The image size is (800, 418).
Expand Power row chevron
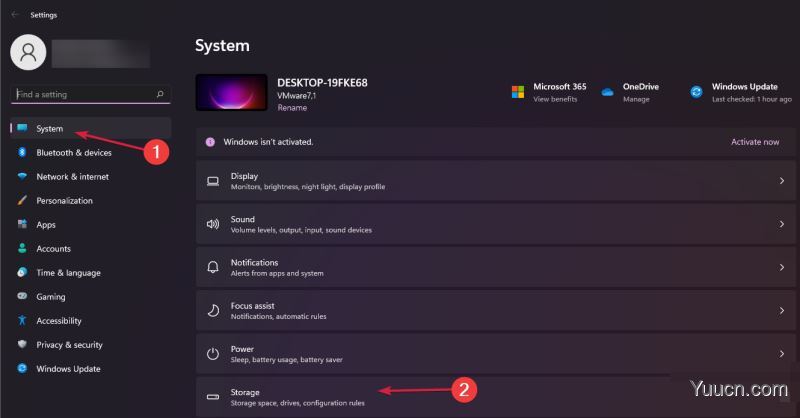tap(782, 354)
